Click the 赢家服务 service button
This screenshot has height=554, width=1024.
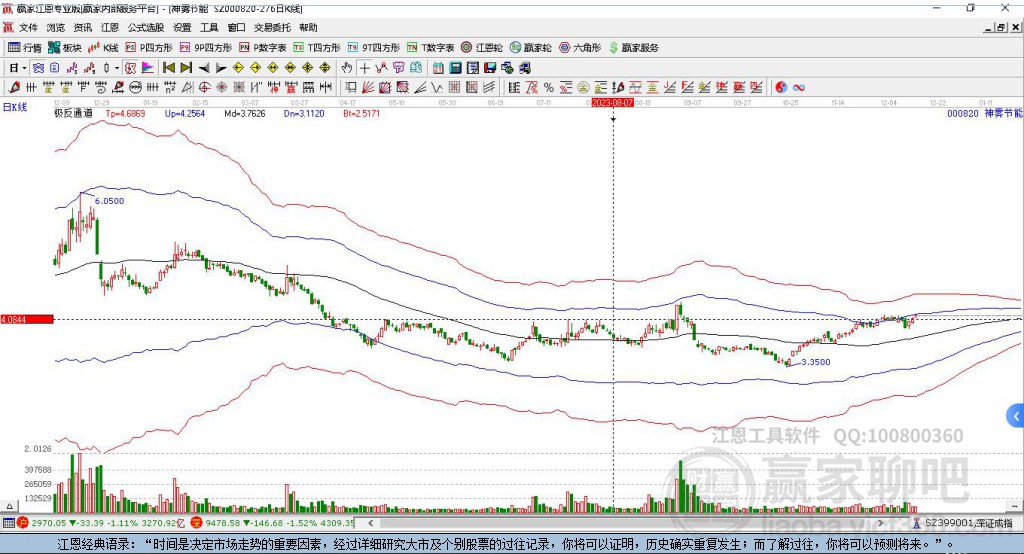[634, 48]
